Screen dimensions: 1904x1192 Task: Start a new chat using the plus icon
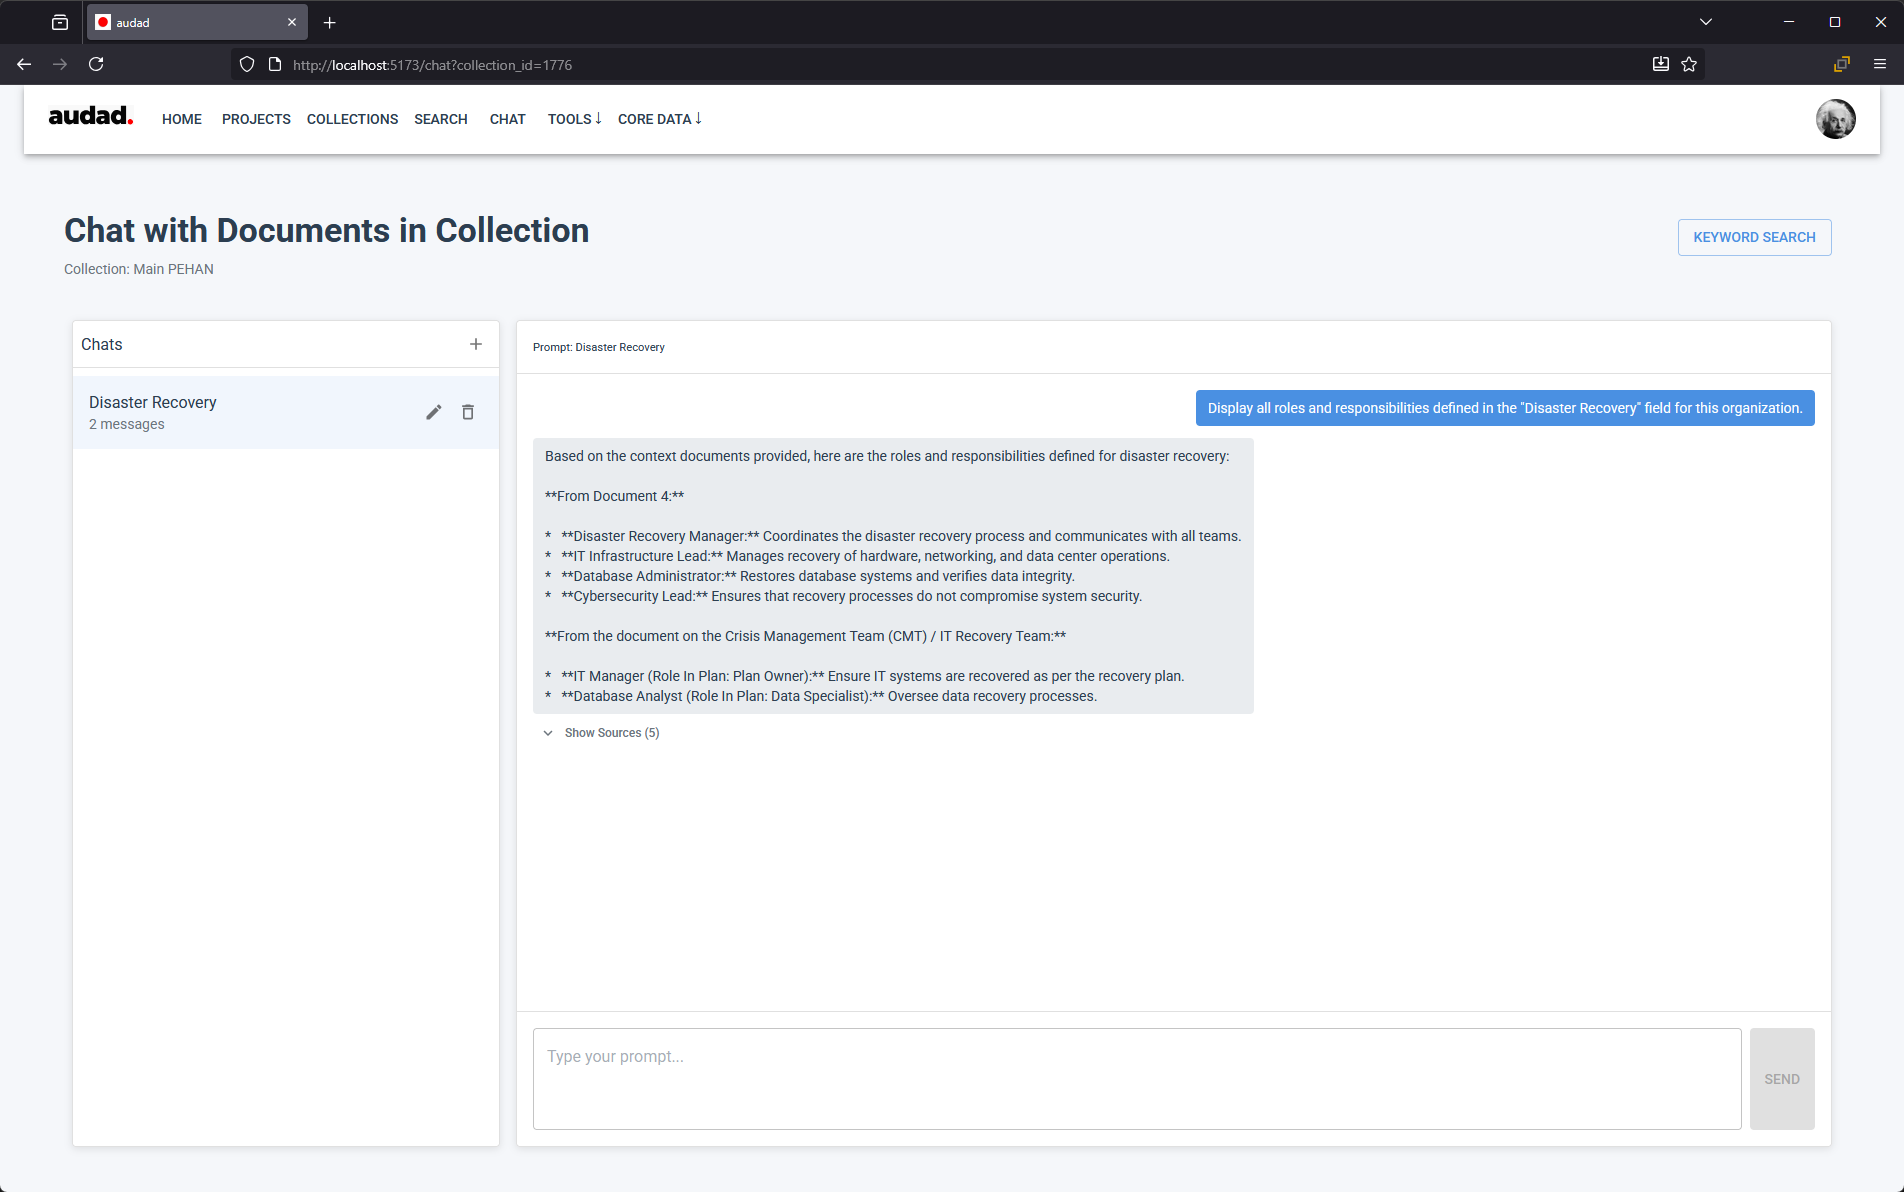476,344
